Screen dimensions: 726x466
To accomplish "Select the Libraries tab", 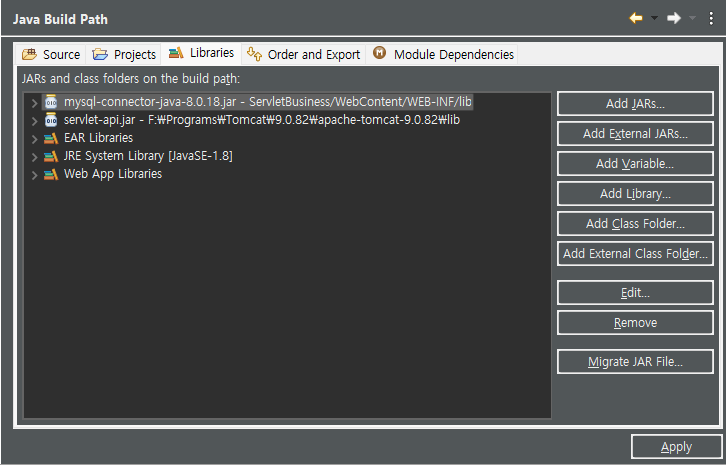I will pyautogui.click(x=201, y=53).
